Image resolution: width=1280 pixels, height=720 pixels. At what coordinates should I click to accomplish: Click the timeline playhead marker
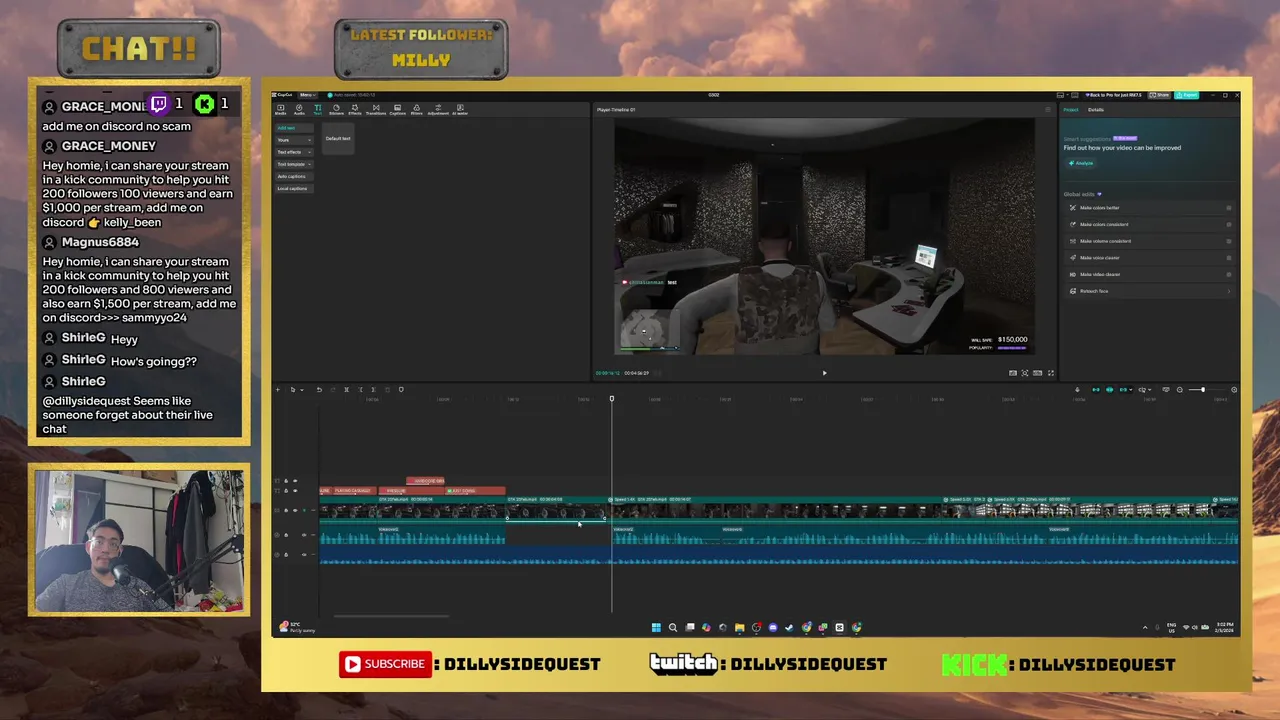pyautogui.click(x=612, y=399)
